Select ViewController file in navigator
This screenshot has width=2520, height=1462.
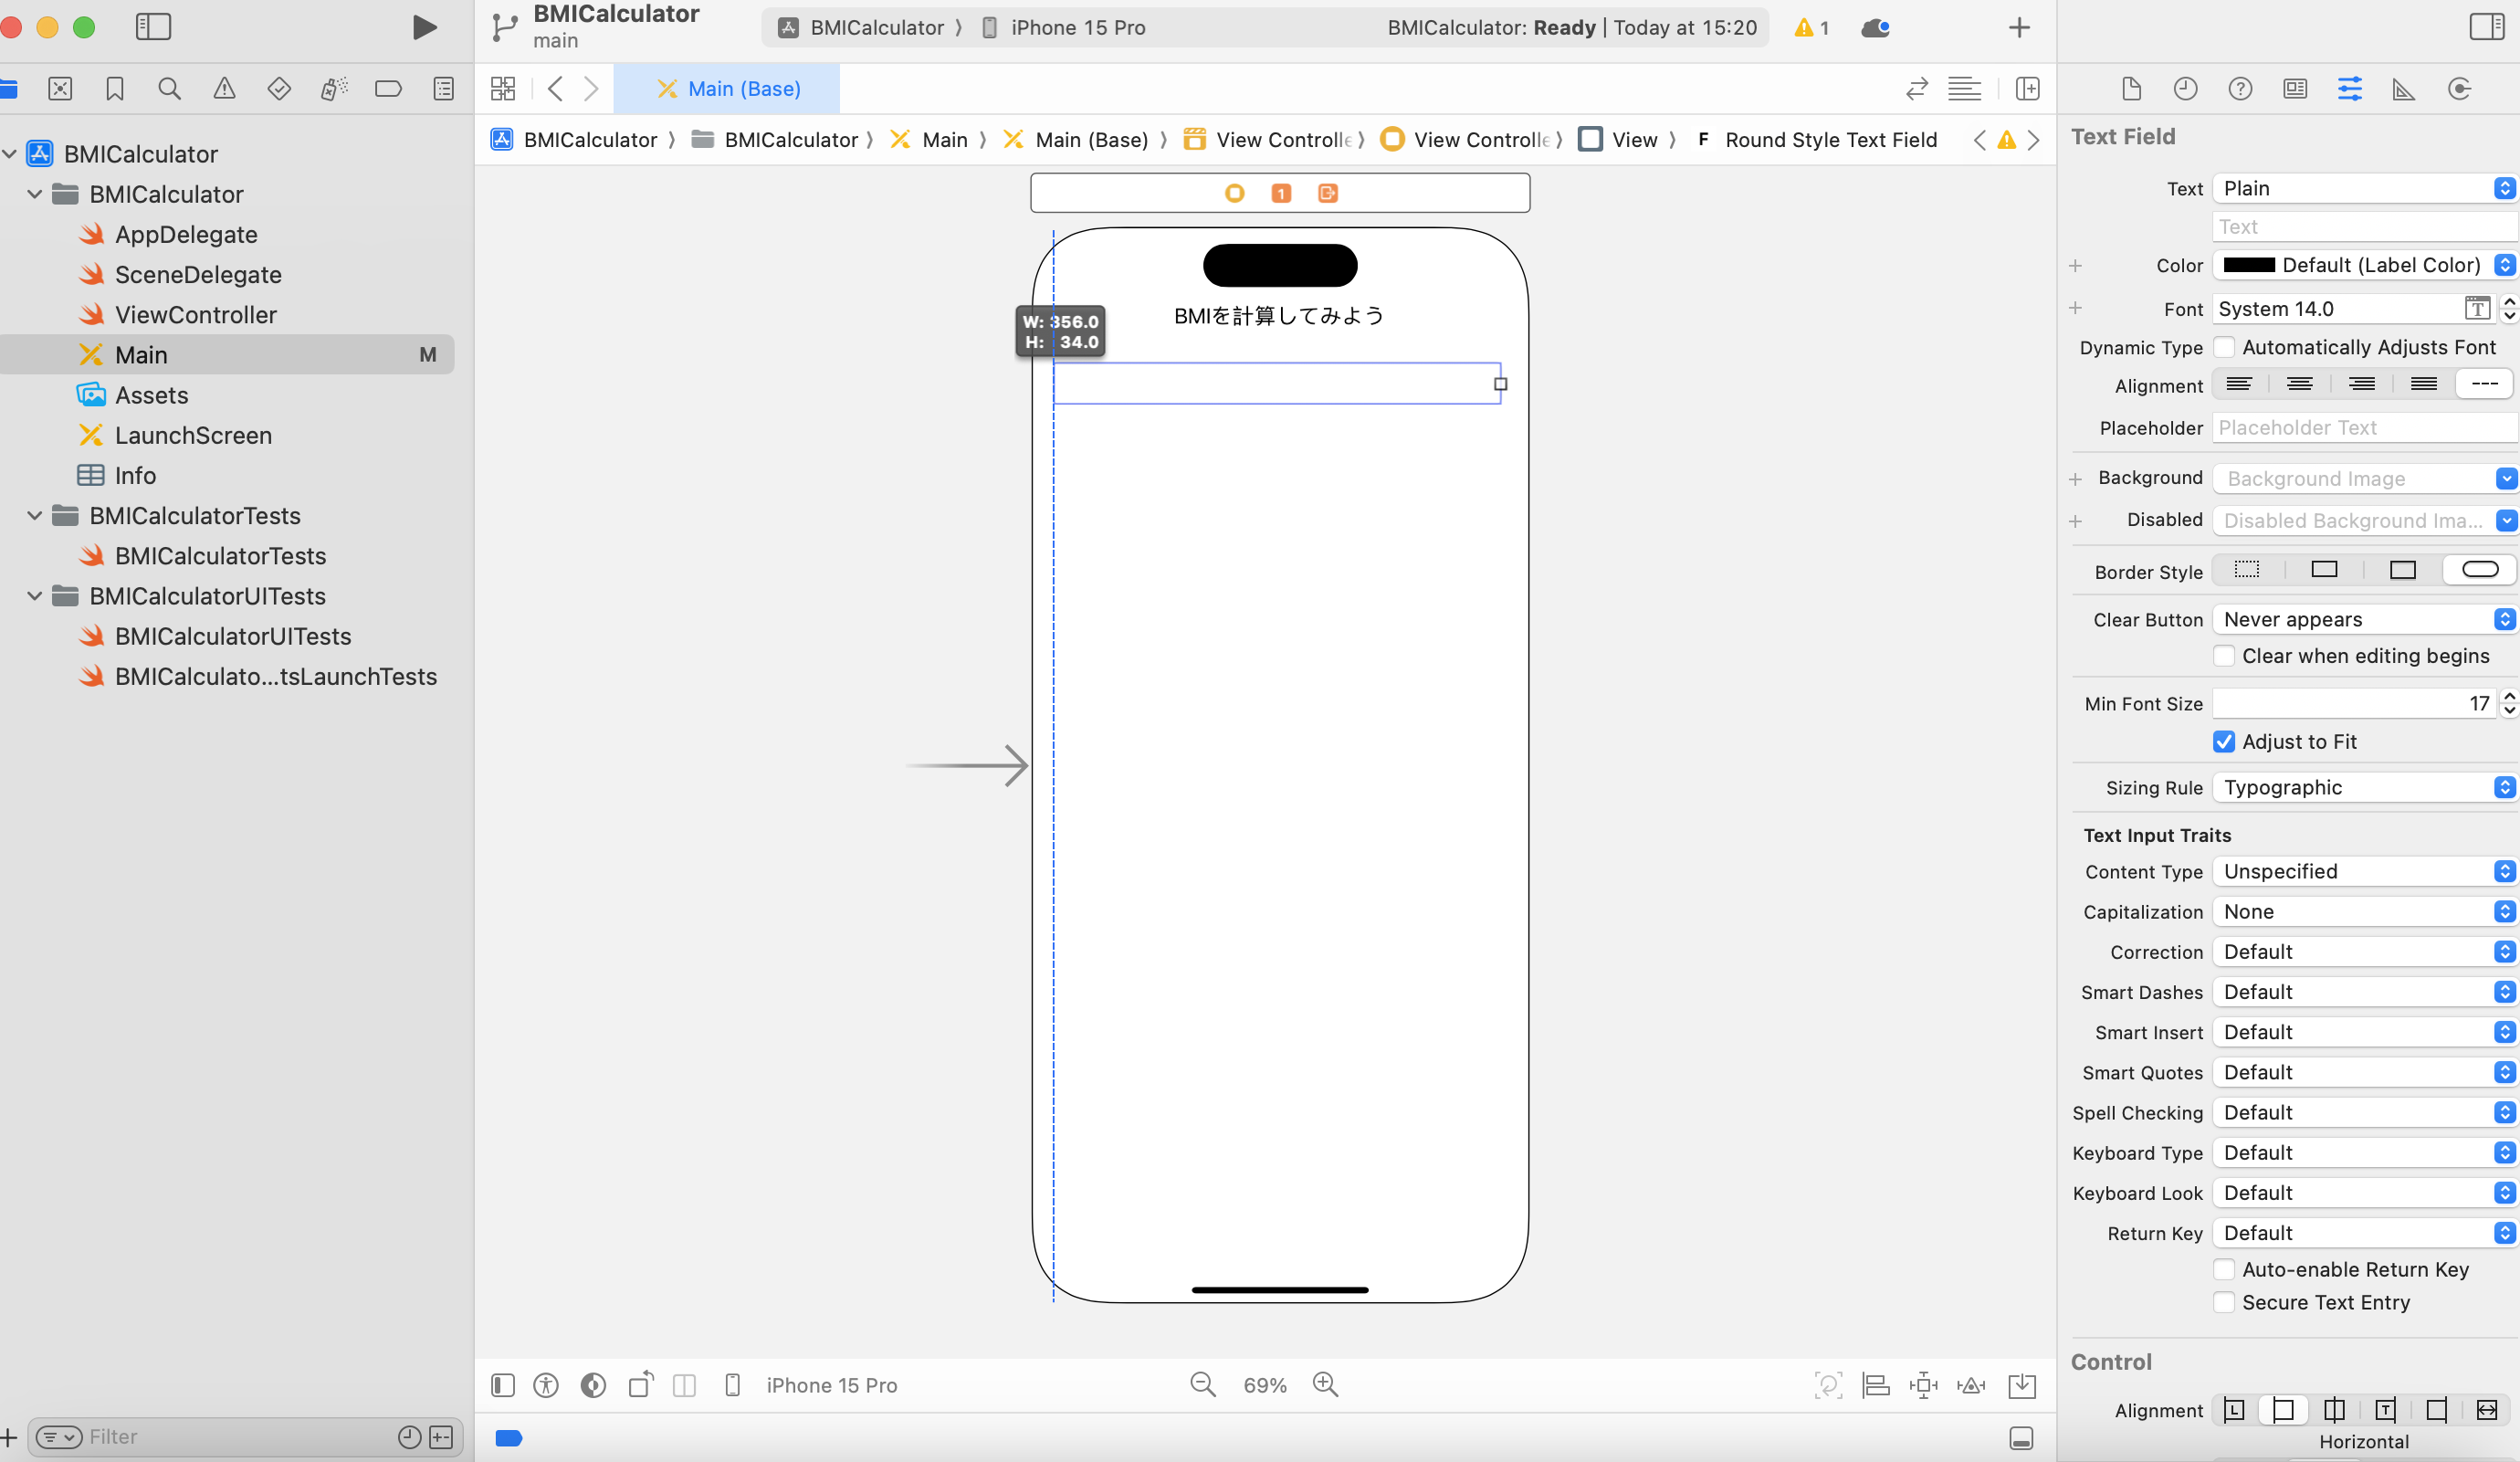tap(195, 314)
